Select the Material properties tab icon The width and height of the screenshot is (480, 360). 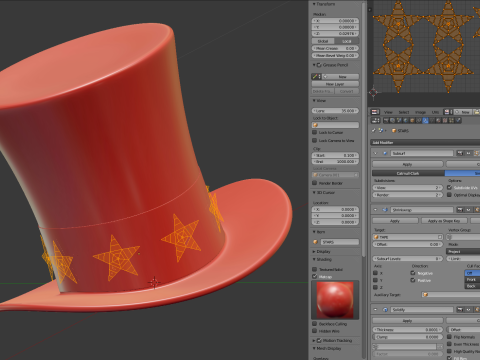pos(439,120)
